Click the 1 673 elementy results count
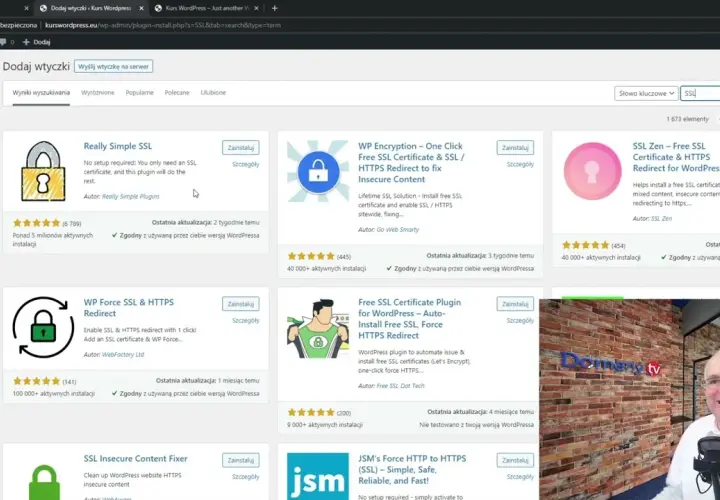The image size is (720, 500). (688, 119)
